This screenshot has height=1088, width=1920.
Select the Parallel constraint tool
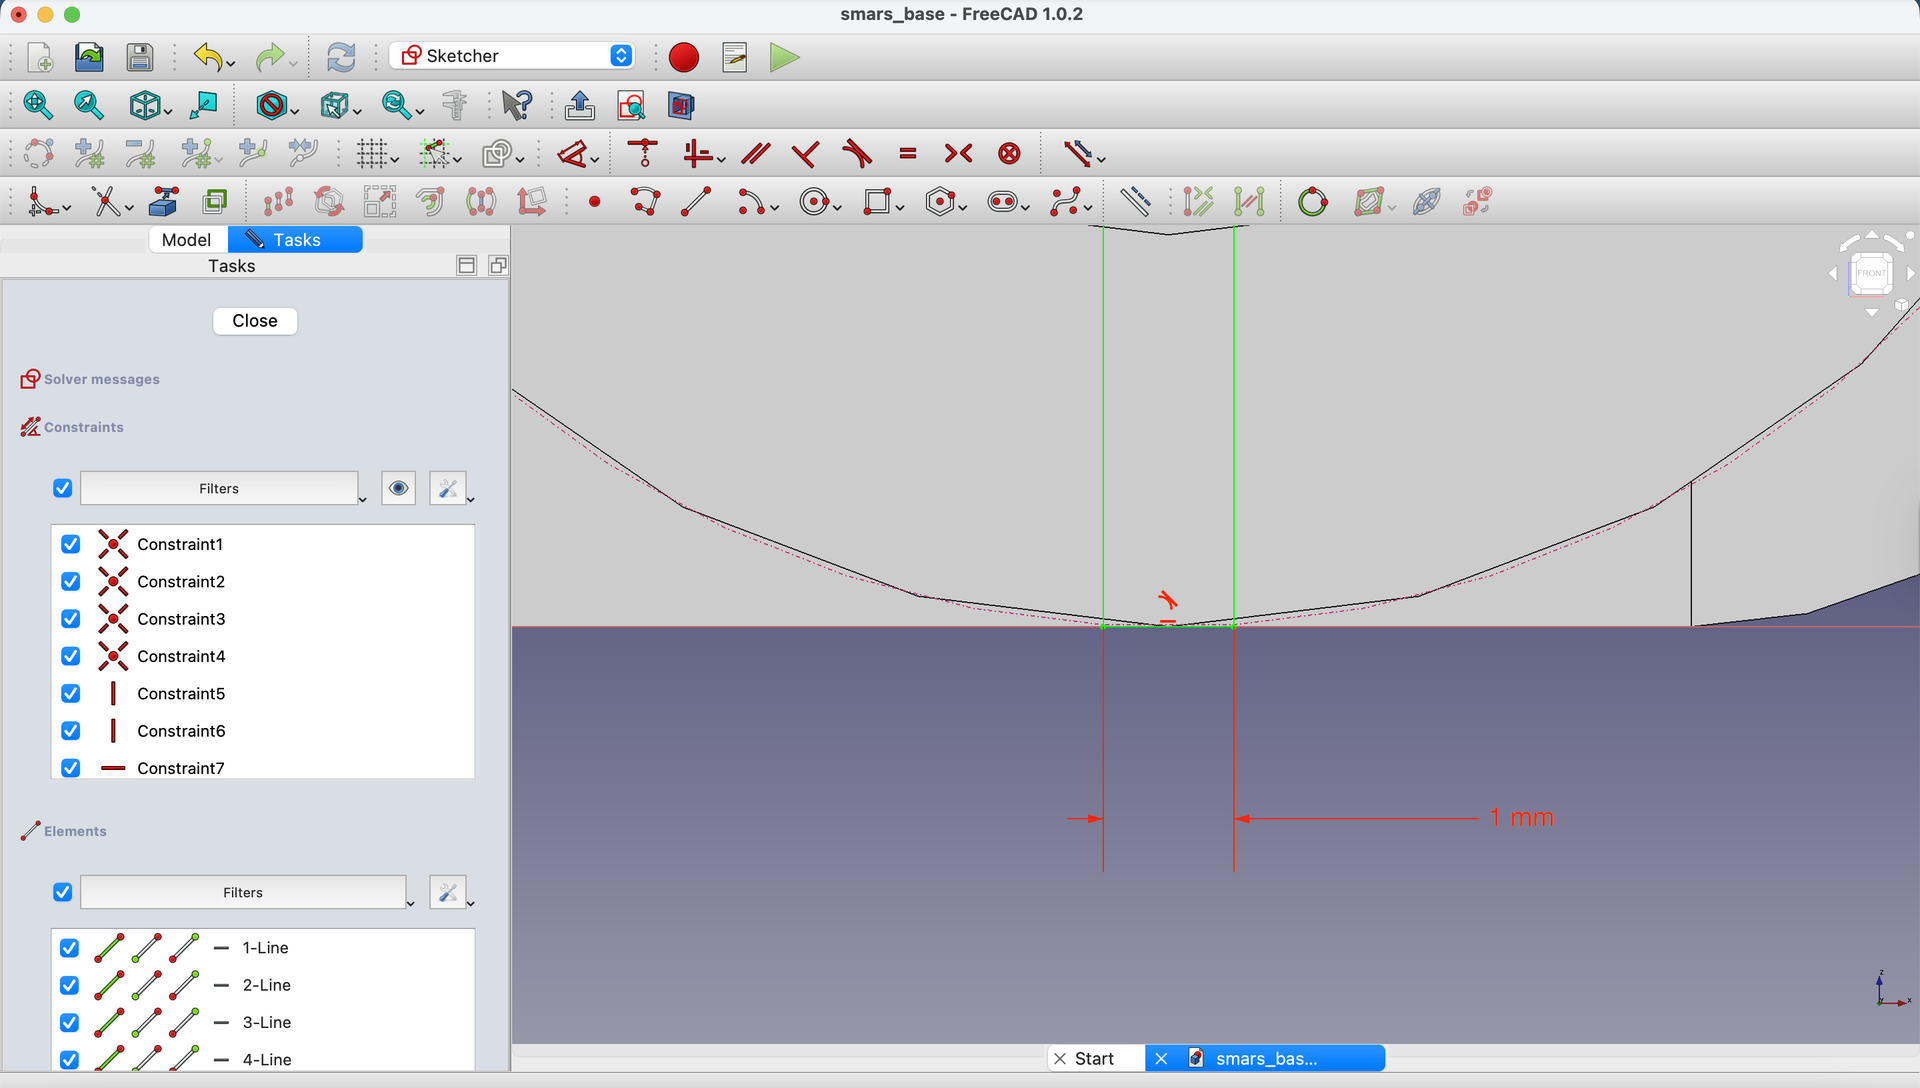pyautogui.click(x=756, y=153)
